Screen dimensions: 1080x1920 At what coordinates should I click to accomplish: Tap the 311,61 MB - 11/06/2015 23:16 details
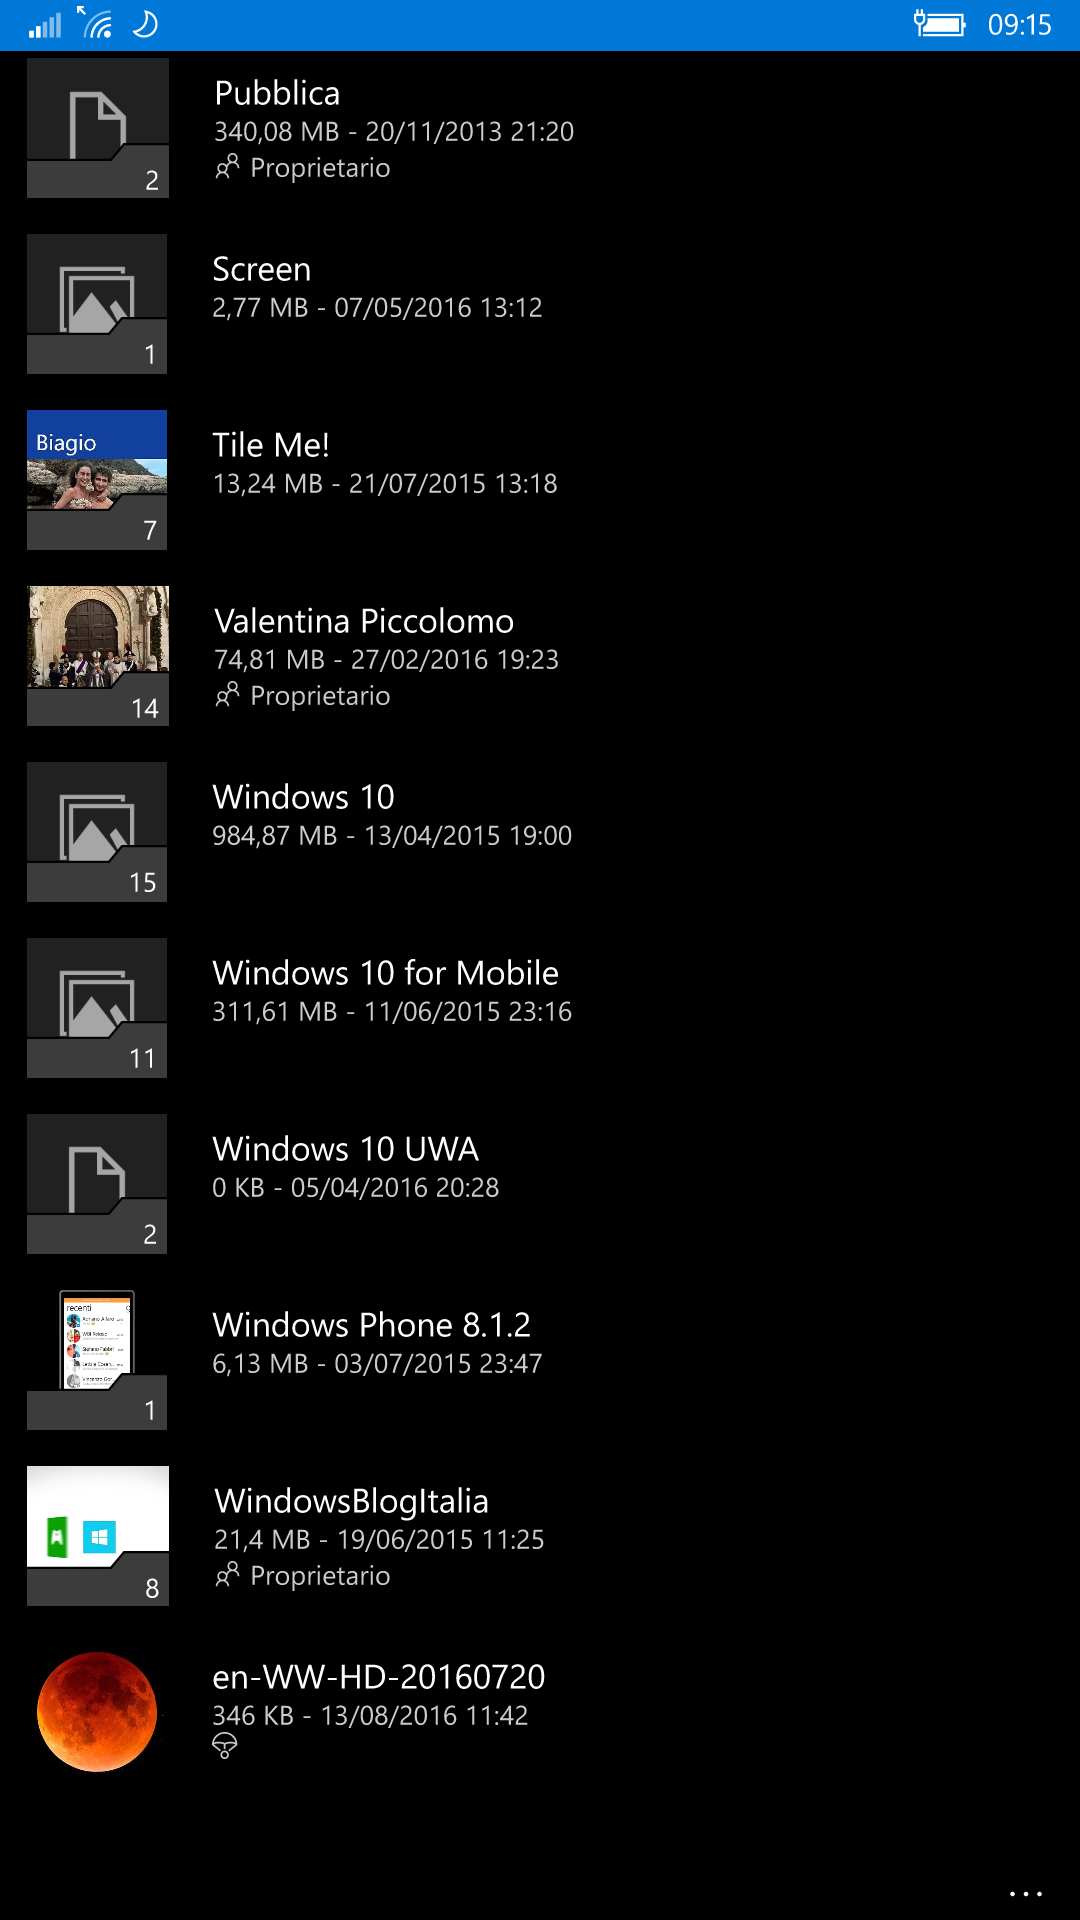coord(392,1012)
